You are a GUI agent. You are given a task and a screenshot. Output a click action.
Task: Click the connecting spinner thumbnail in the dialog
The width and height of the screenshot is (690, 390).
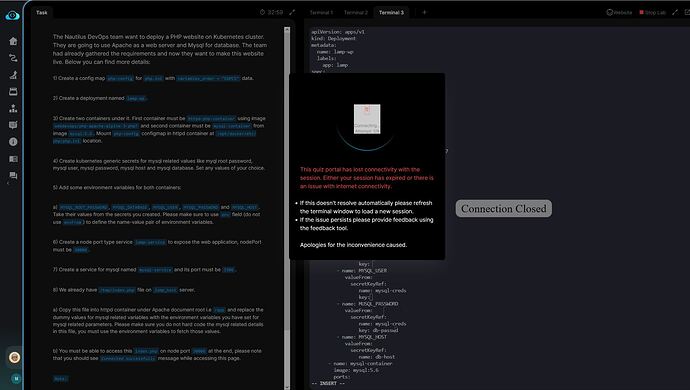[367, 119]
